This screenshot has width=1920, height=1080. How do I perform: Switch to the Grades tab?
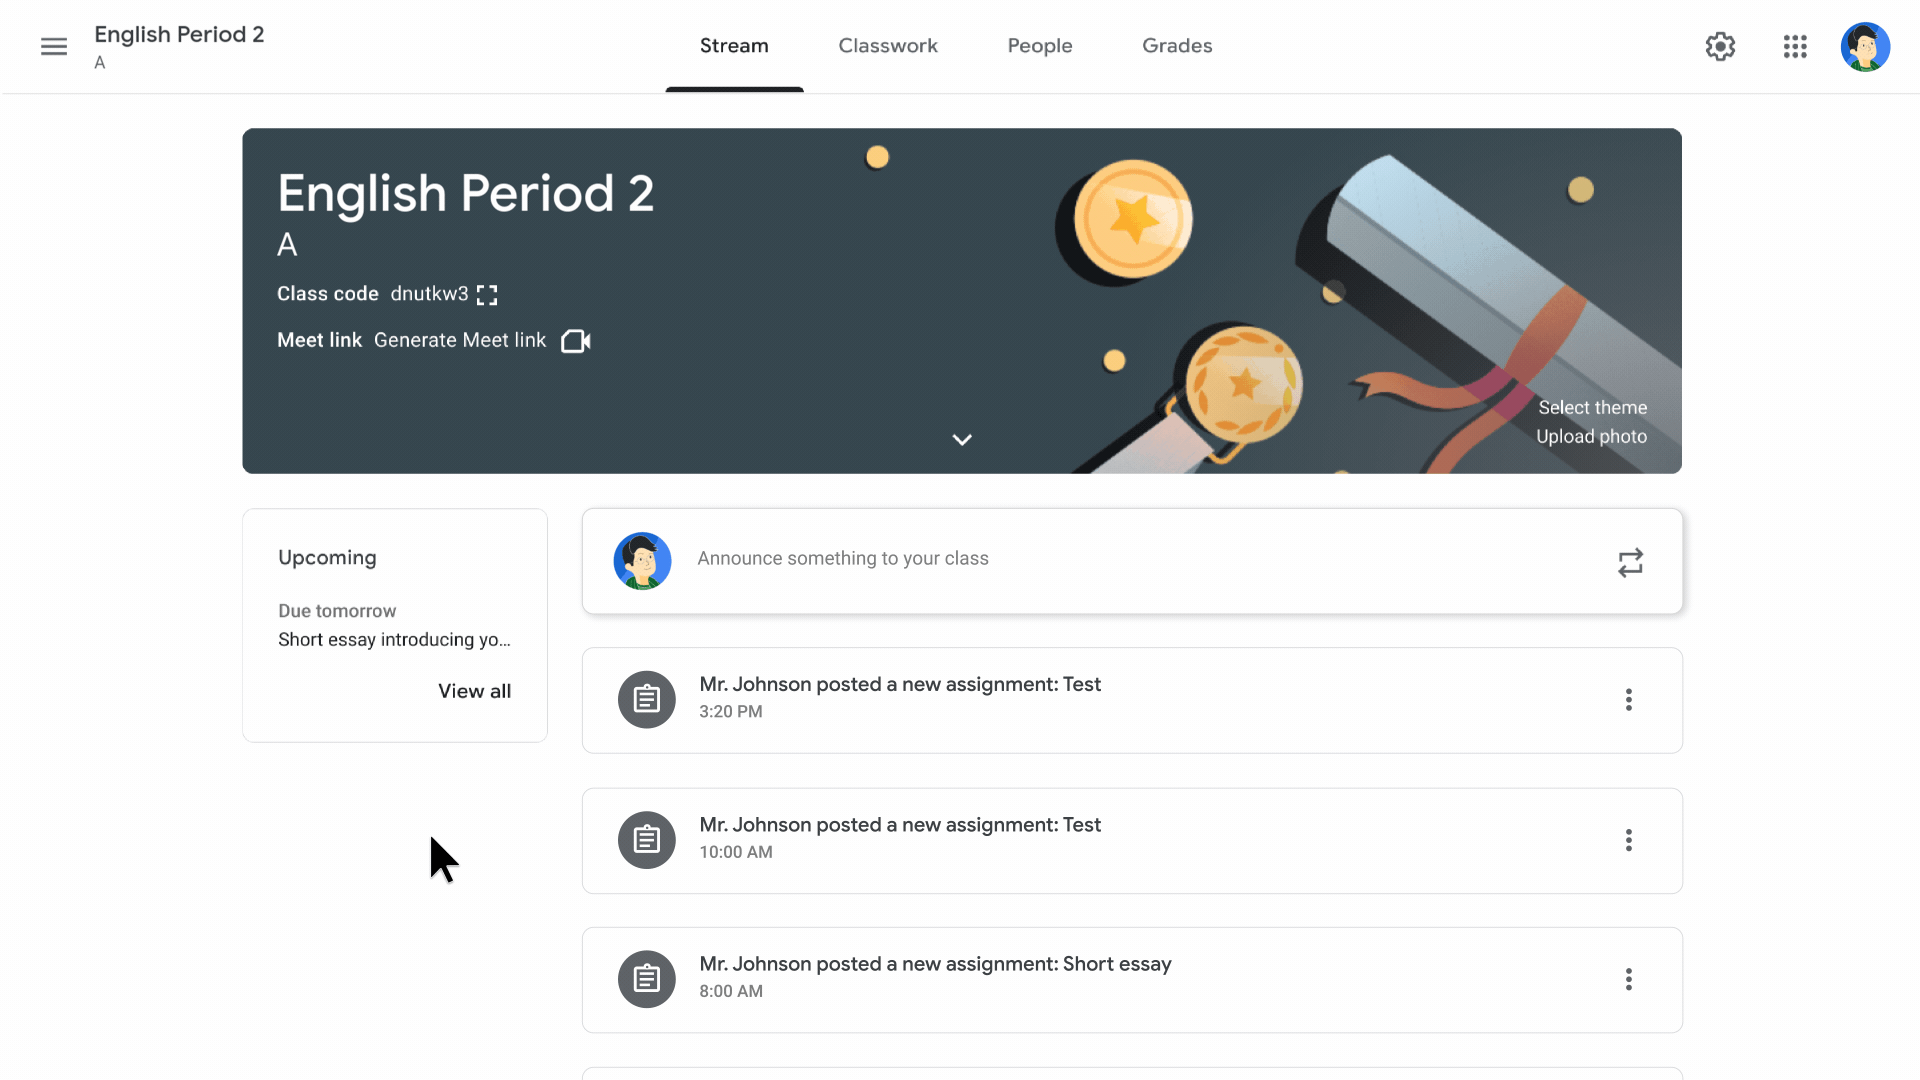(x=1178, y=45)
